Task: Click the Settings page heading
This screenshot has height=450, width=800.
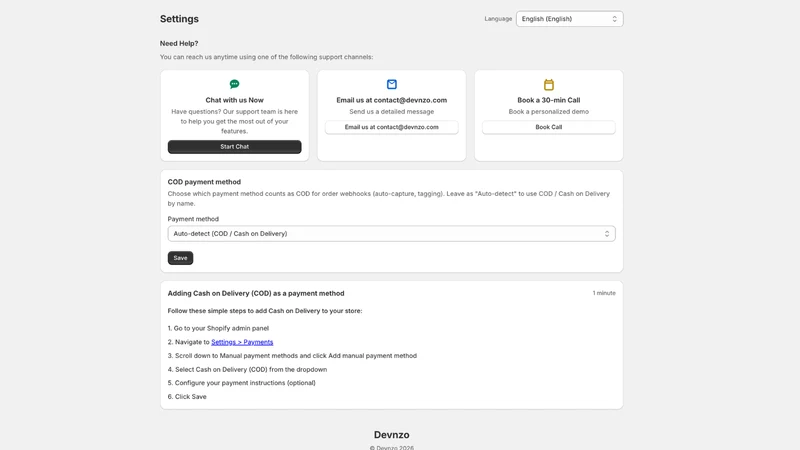Action: click(x=179, y=19)
